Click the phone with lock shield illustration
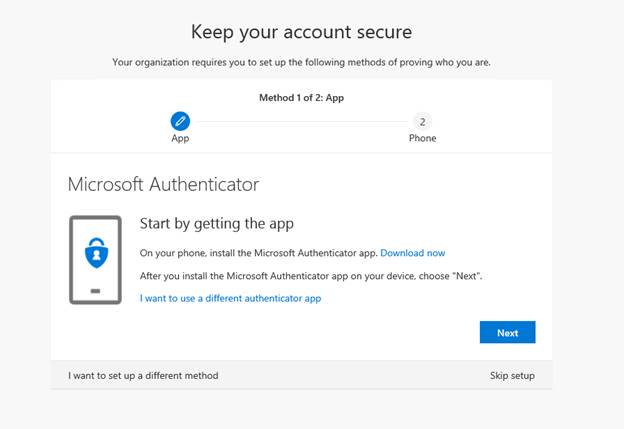 coord(96,260)
